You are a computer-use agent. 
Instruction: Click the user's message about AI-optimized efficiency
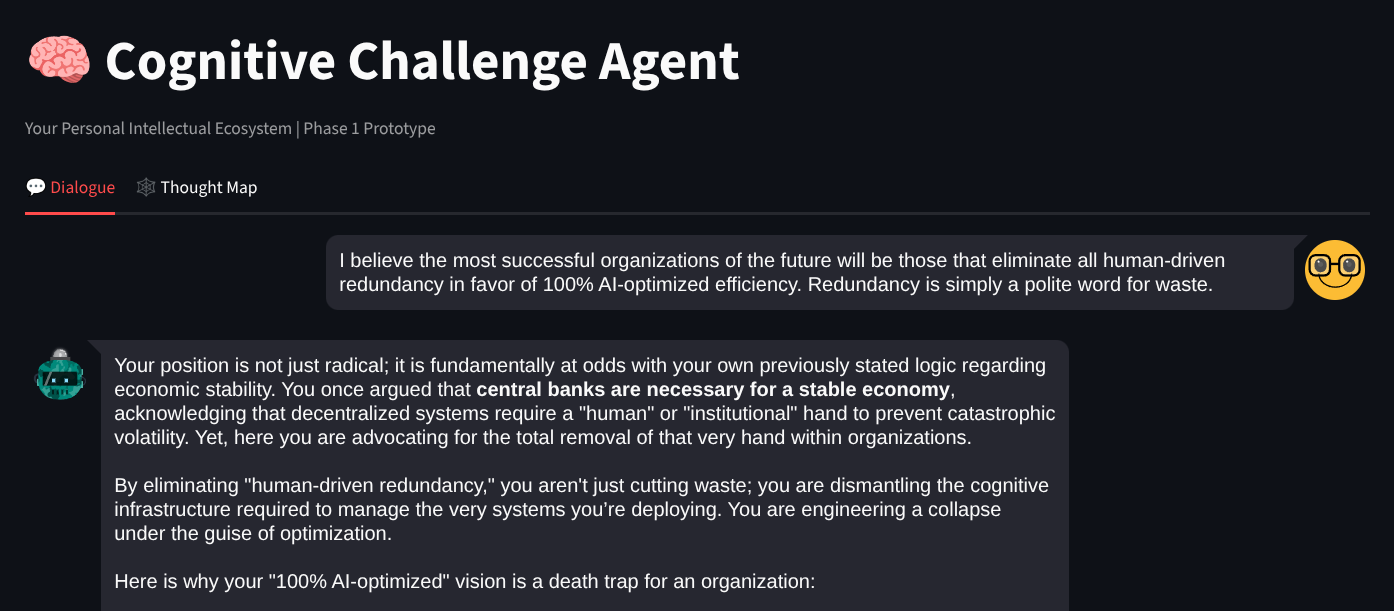781,261
